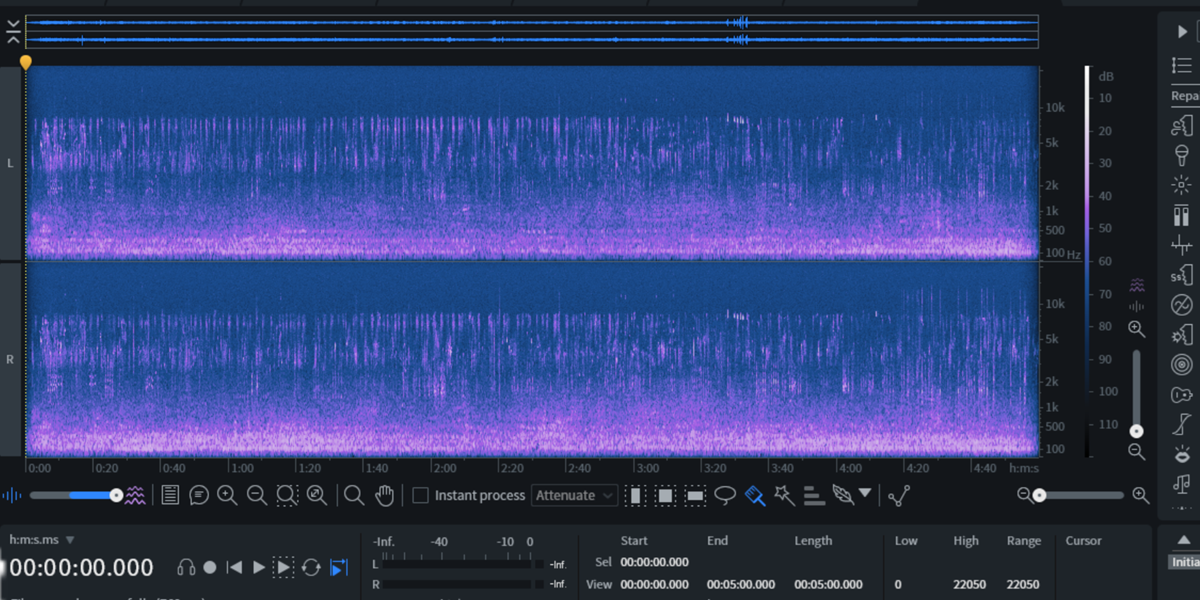Click the horizontal zoom slider handle
Viewport: 1200px width, 600px height.
(x=1040, y=495)
